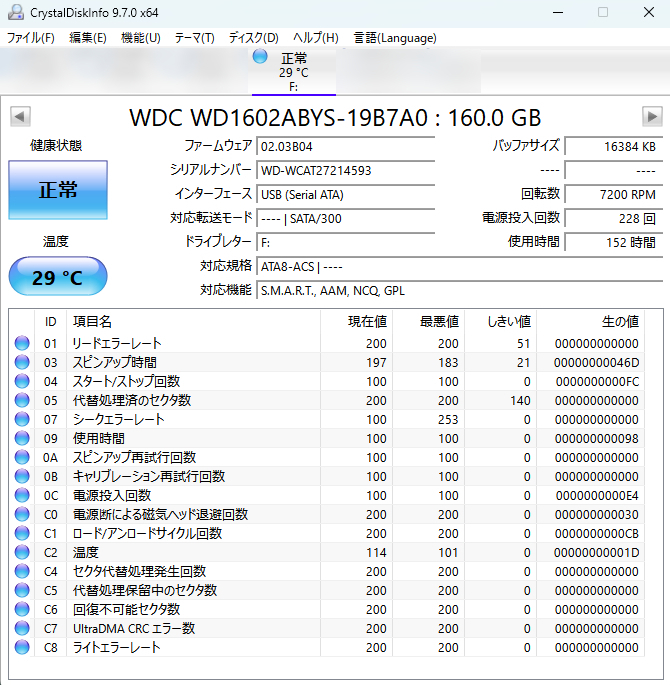Click status orb for ライトエラーレート row
This screenshot has width=670, height=685.
pos(22,648)
